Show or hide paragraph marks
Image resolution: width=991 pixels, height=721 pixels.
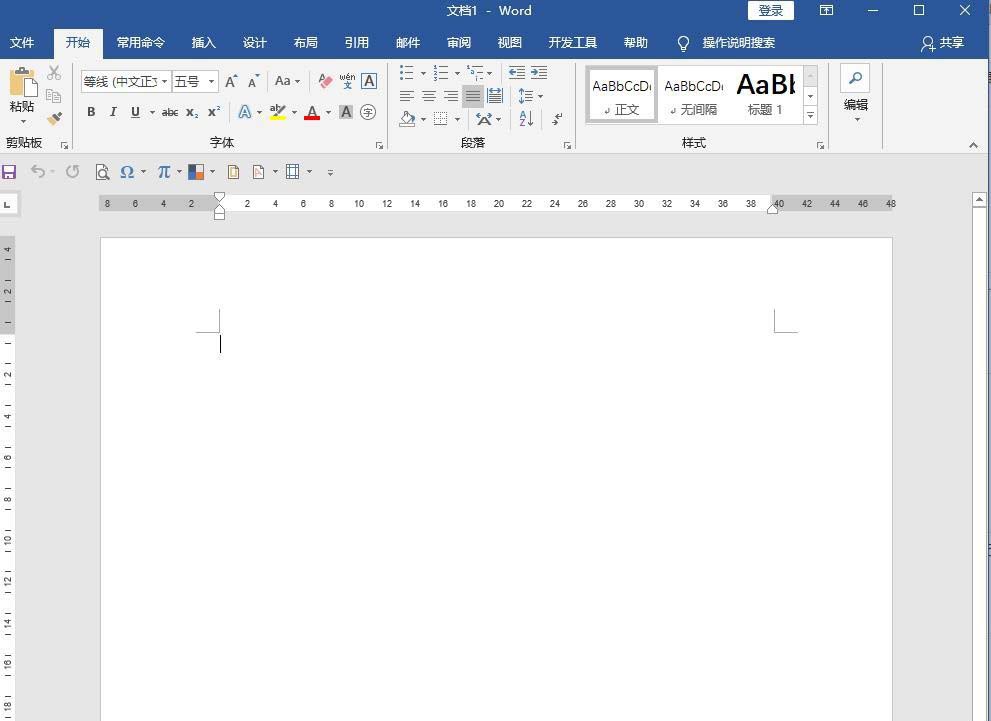tap(557, 118)
